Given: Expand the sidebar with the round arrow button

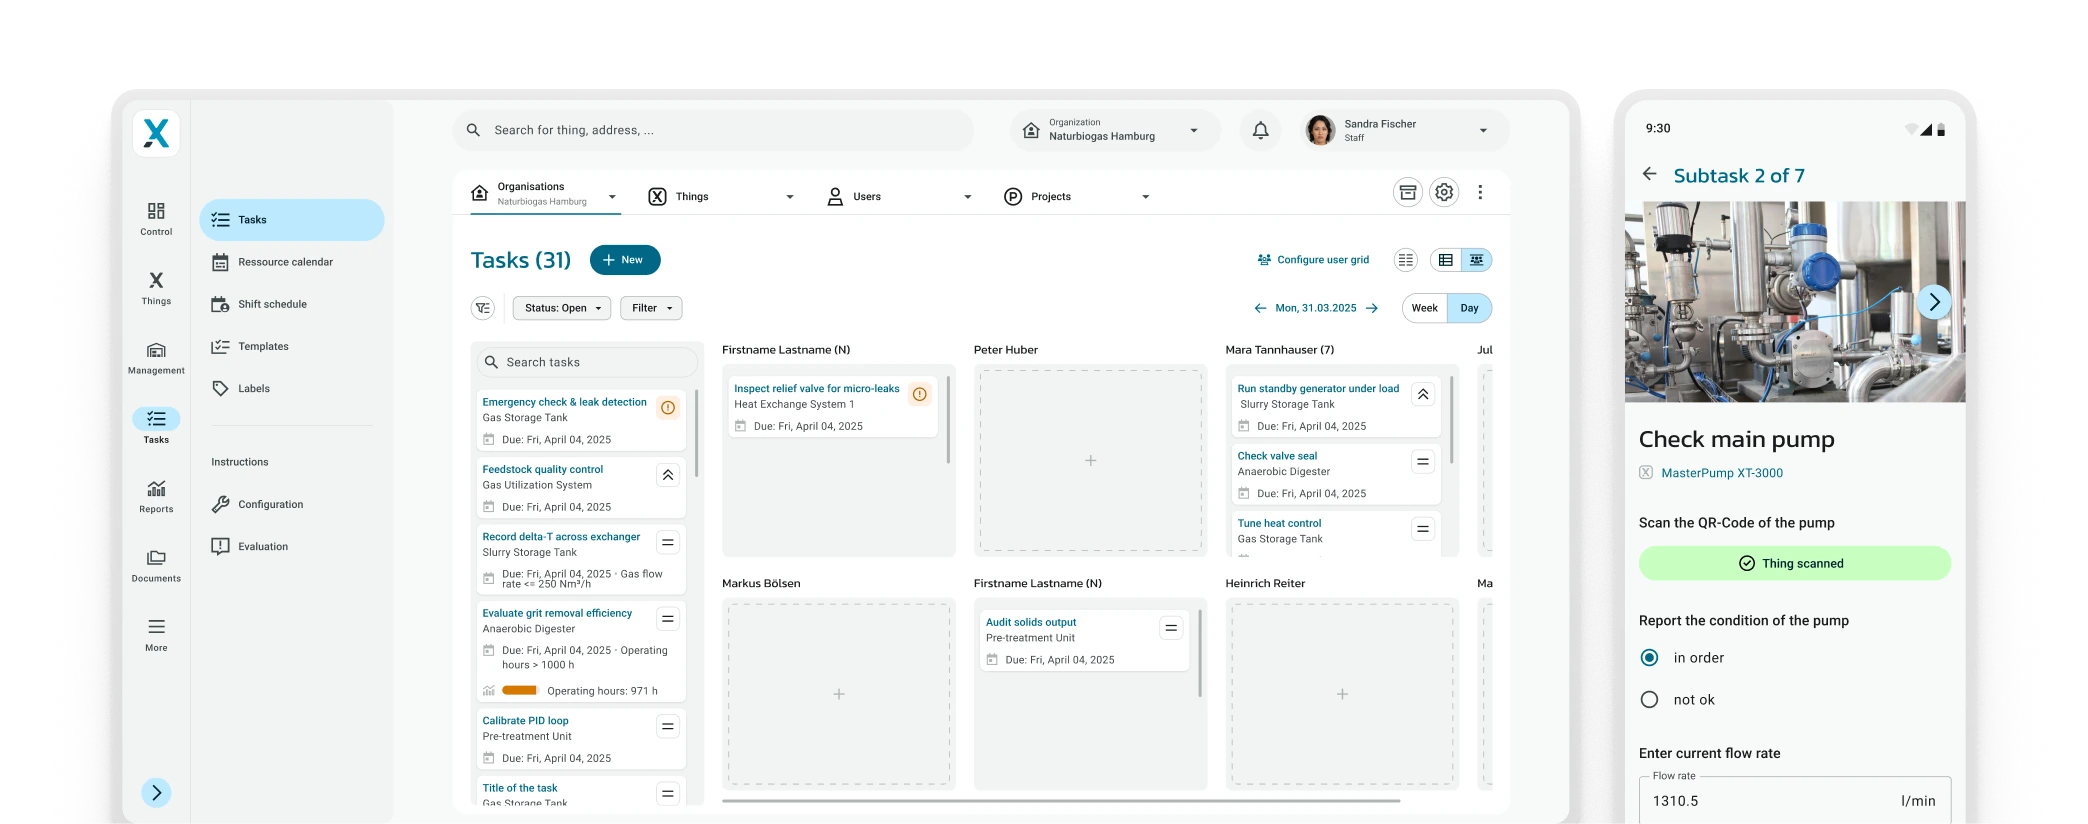Looking at the screenshot, I should pyautogui.click(x=156, y=793).
